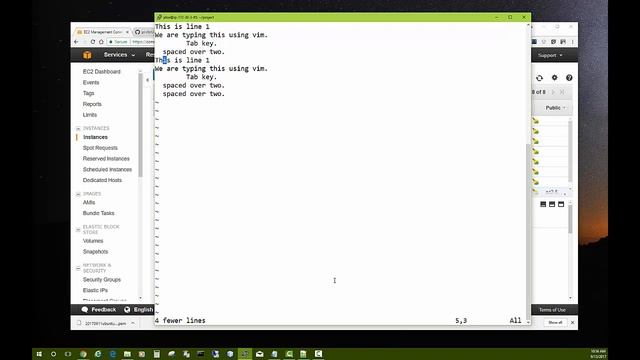
Task: Open the Windows Start menu
Action: coord(39,354)
